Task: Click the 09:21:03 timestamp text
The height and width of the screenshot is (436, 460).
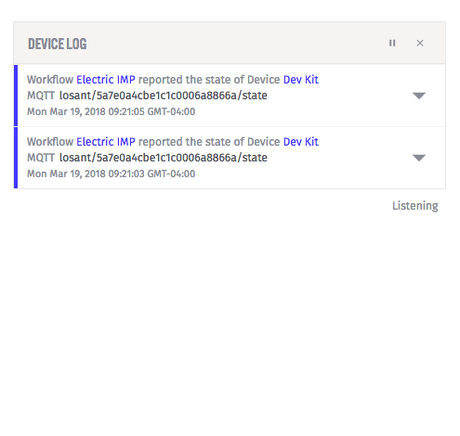Action: click(111, 174)
